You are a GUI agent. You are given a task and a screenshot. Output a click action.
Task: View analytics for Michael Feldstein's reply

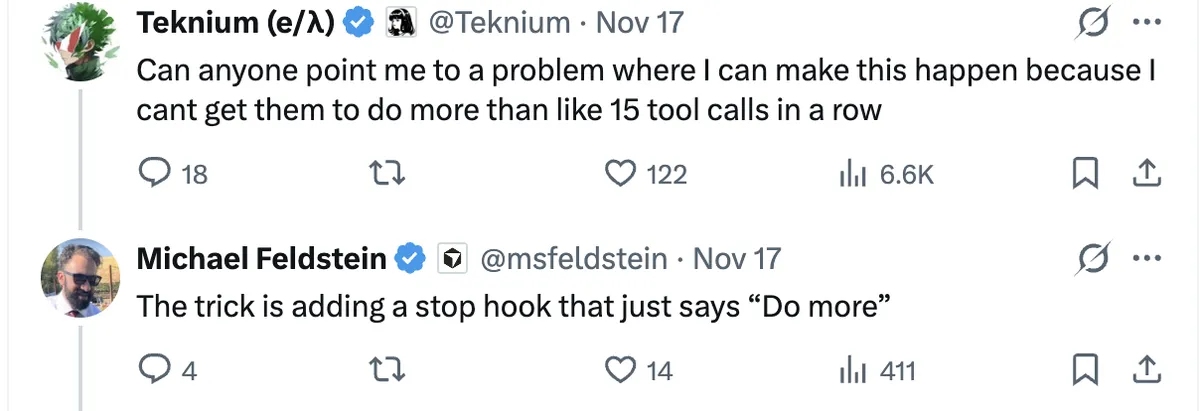pyautogui.click(x=851, y=371)
